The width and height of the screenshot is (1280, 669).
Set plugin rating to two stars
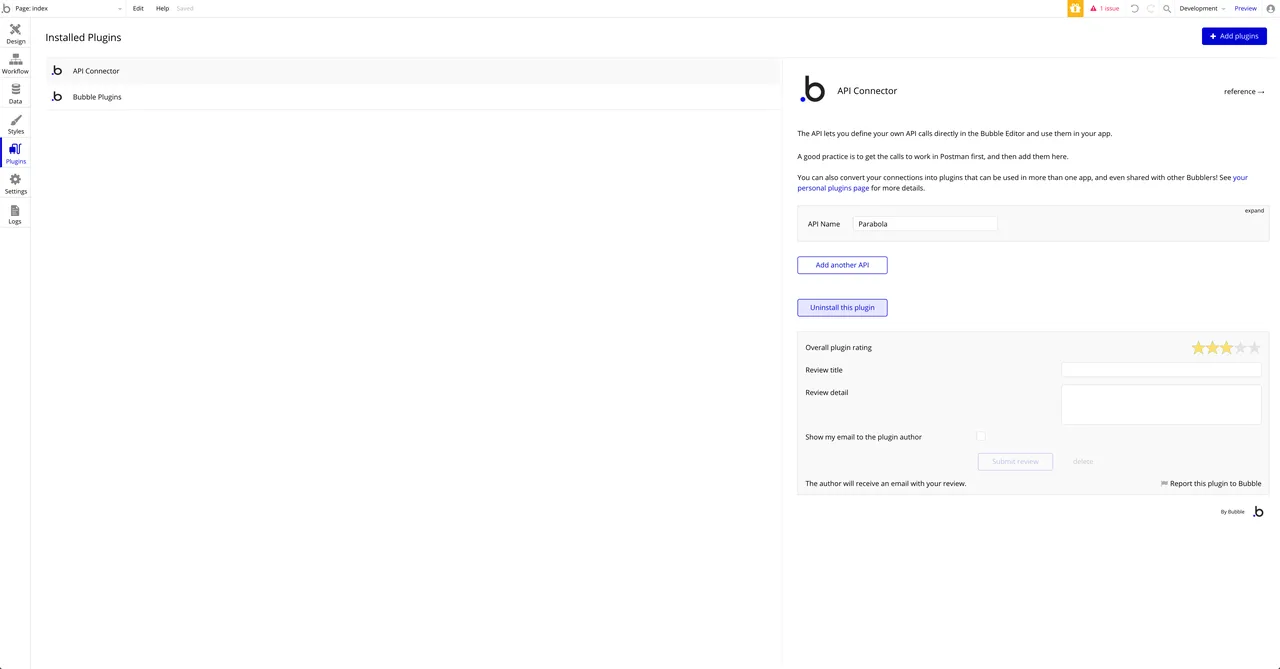1212,348
